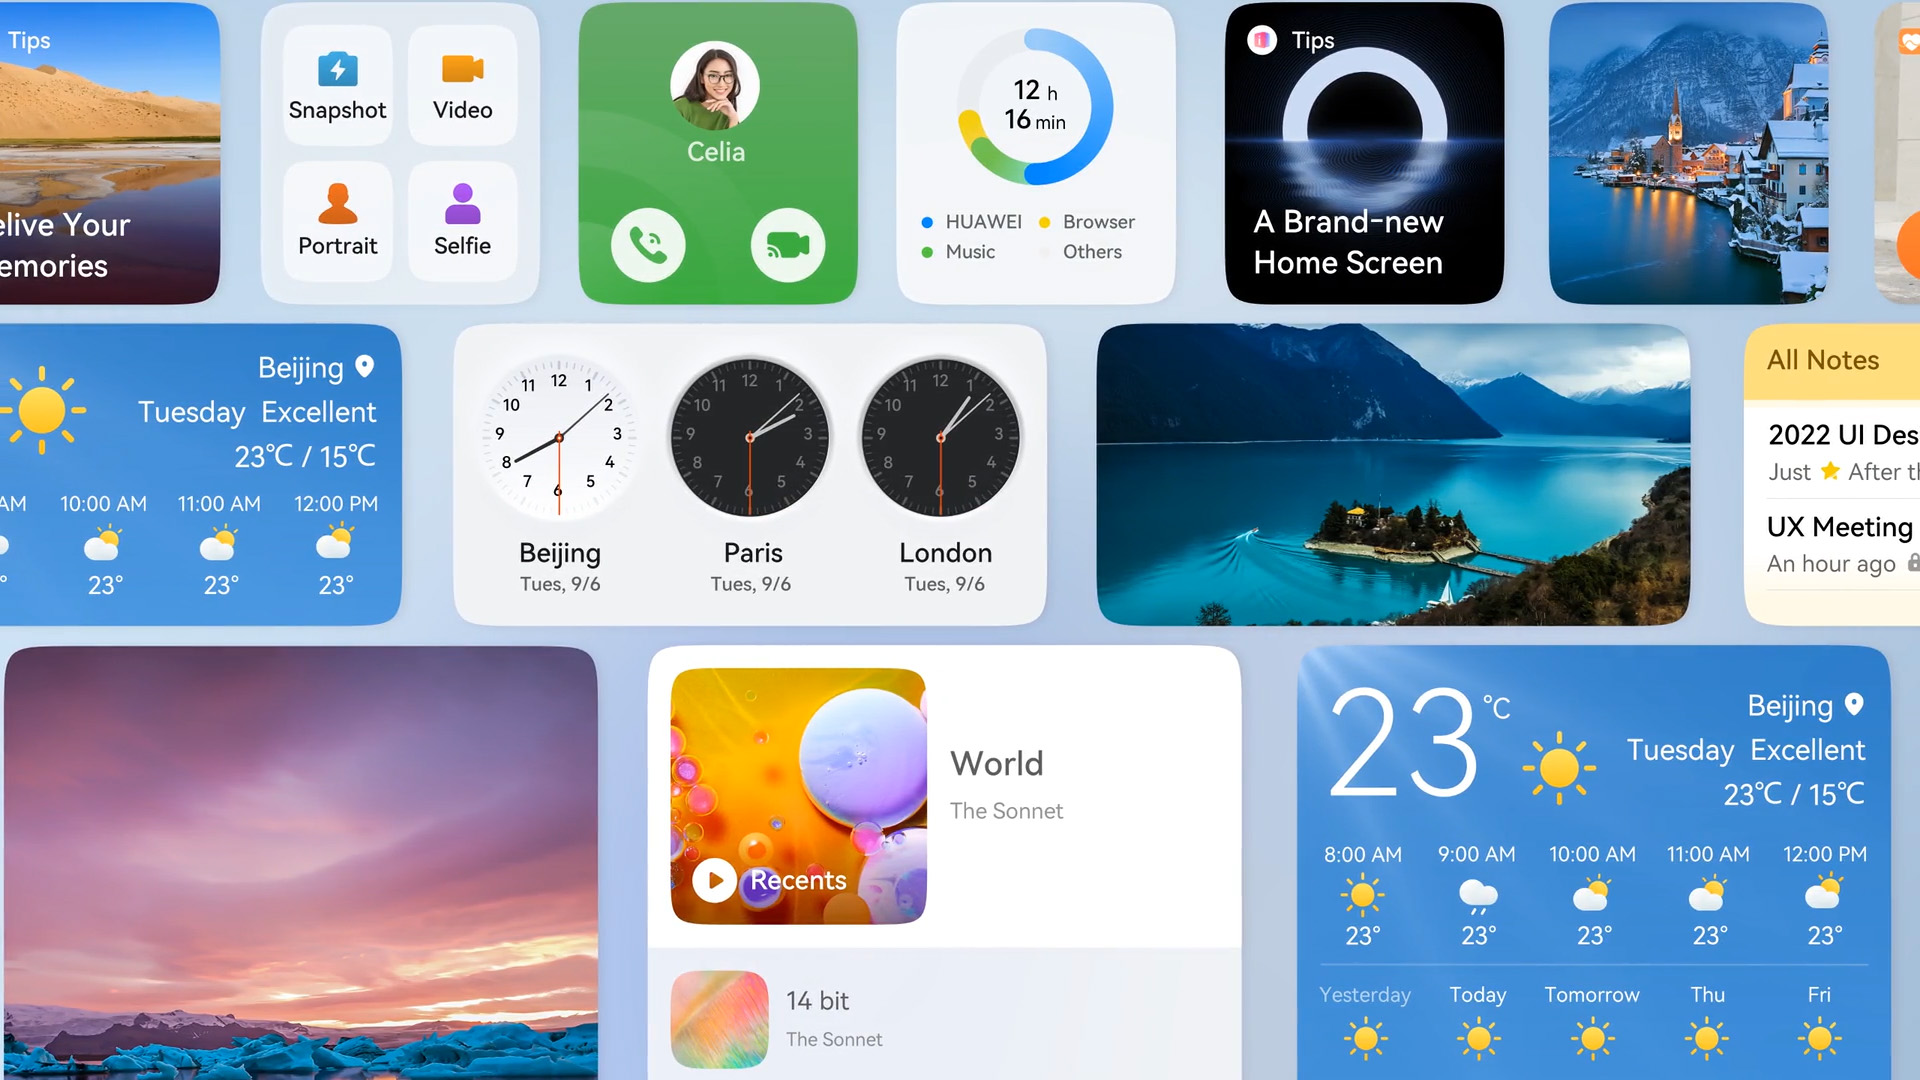Viewport: 1920px width, 1080px height.
Task: Play World by The Sonnet
Action: pos(712,878)
